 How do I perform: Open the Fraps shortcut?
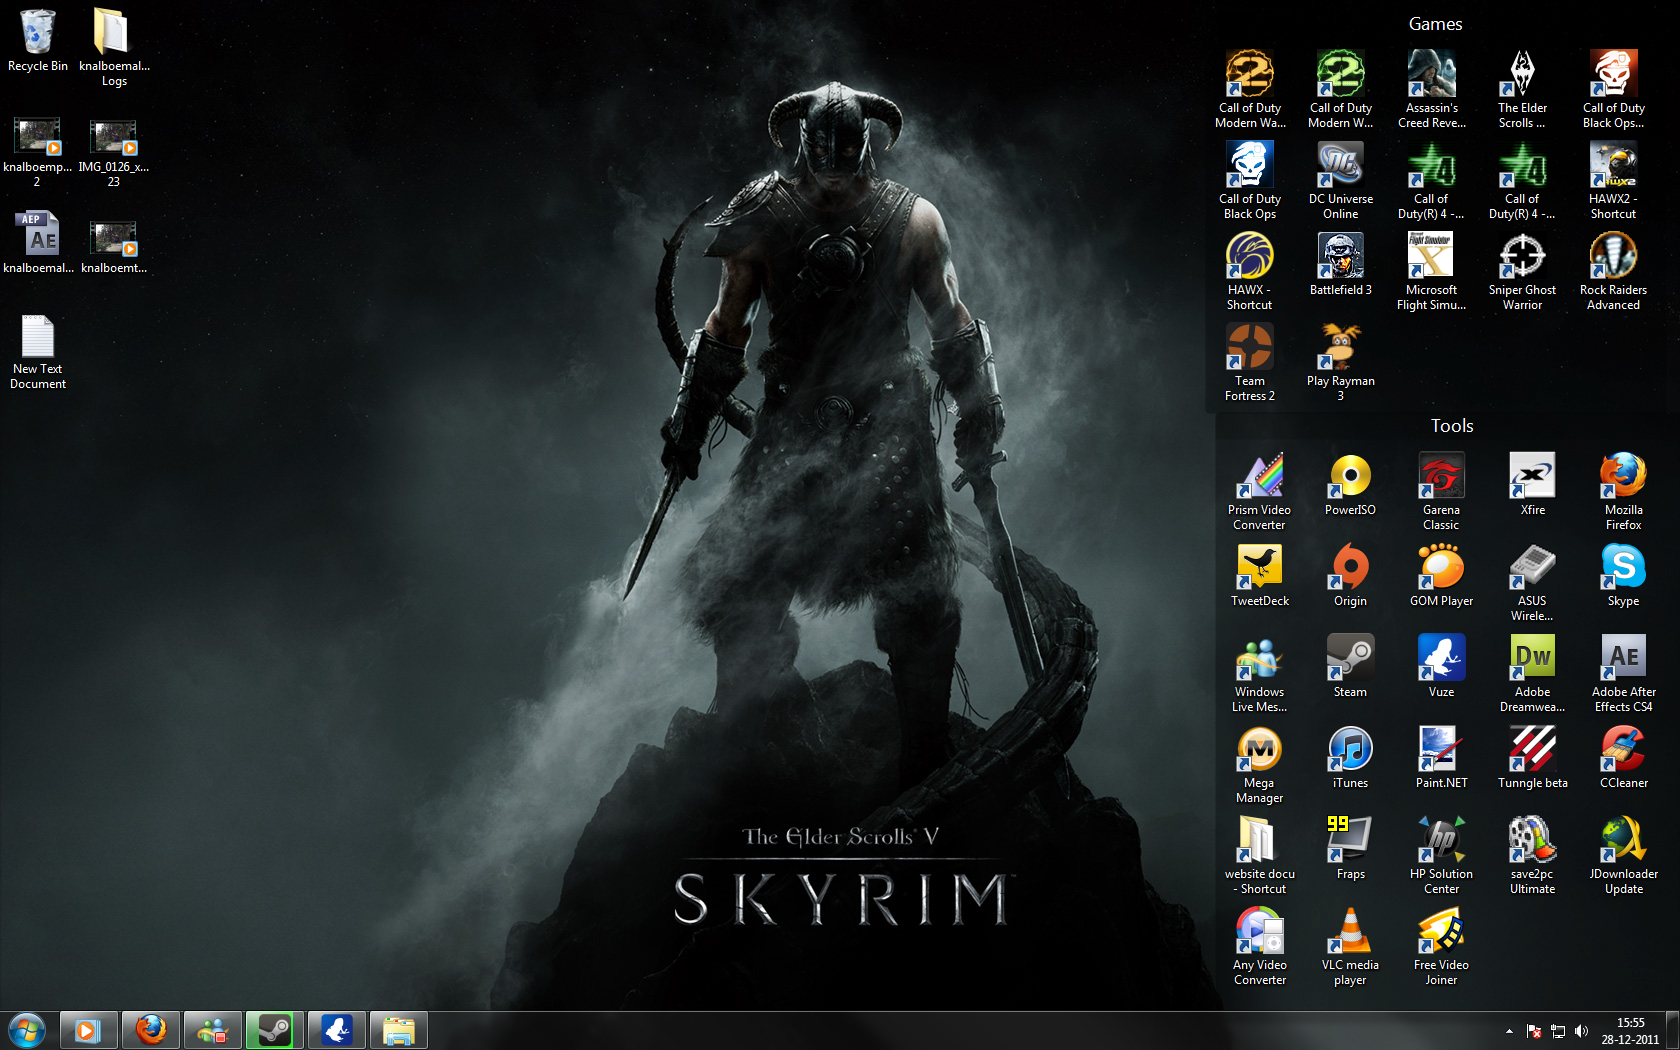(1350, 840)
